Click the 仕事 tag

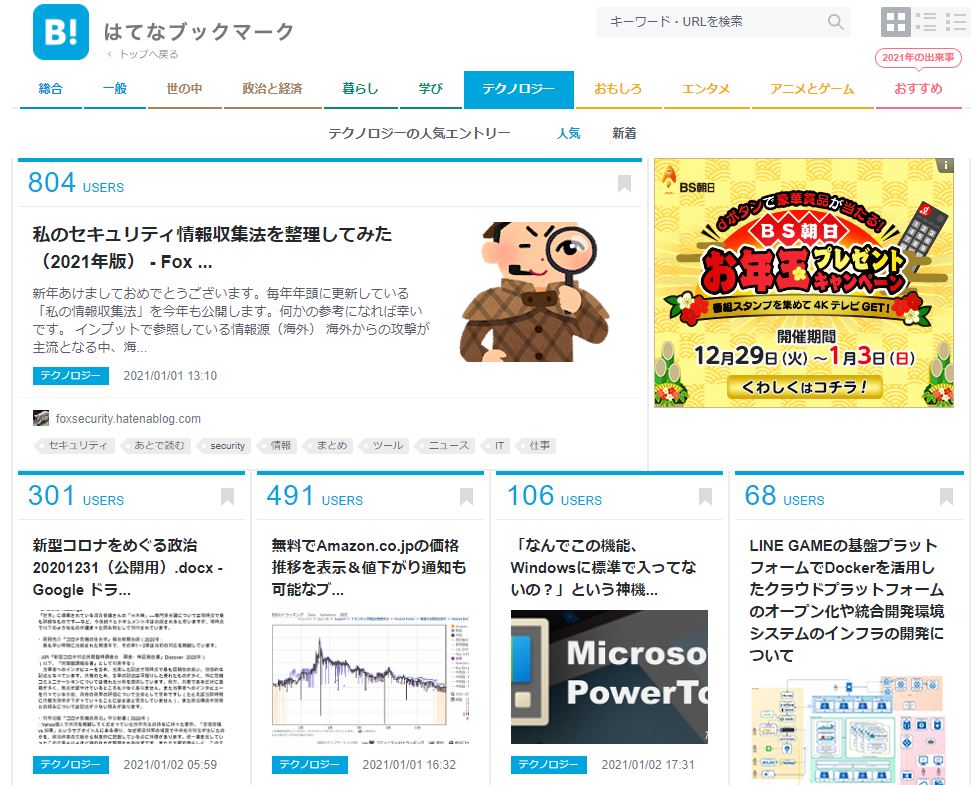535,445
